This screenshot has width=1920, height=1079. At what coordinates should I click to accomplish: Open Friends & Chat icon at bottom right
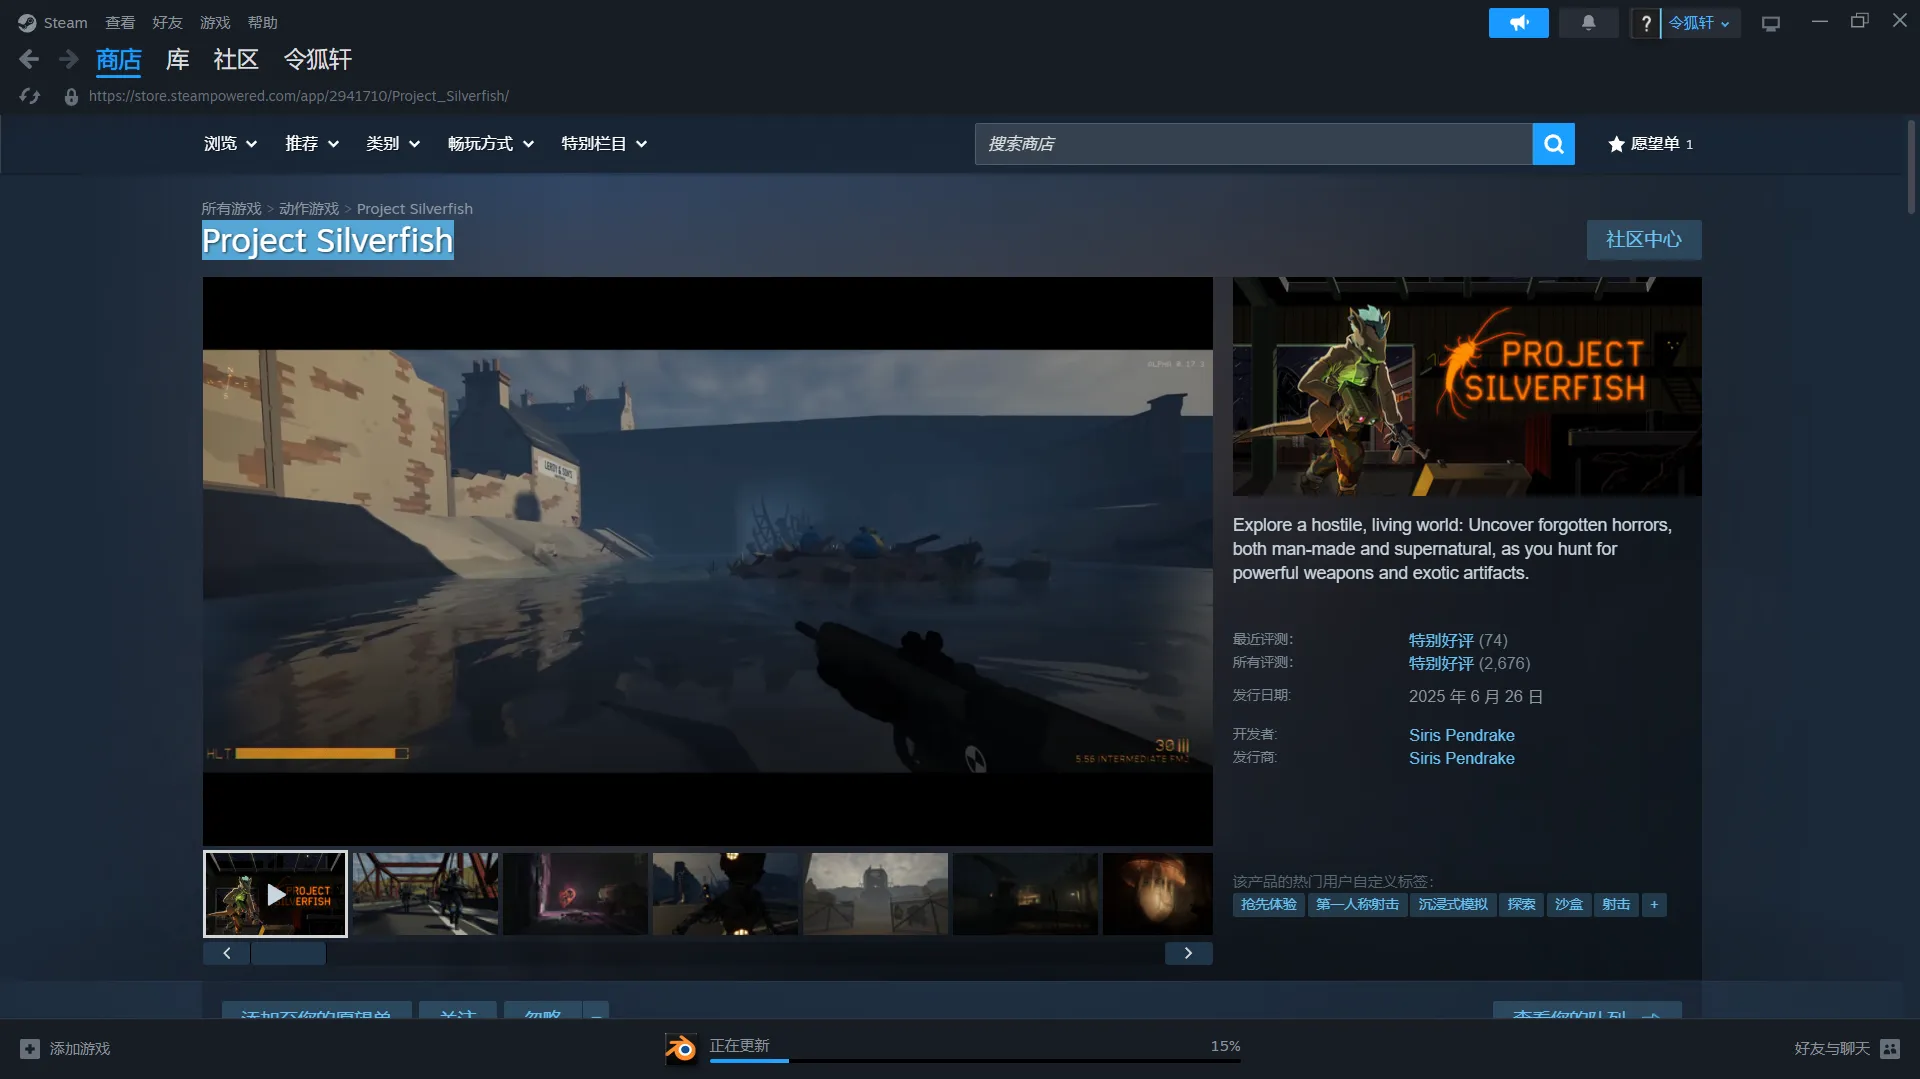point(1889,1048)
